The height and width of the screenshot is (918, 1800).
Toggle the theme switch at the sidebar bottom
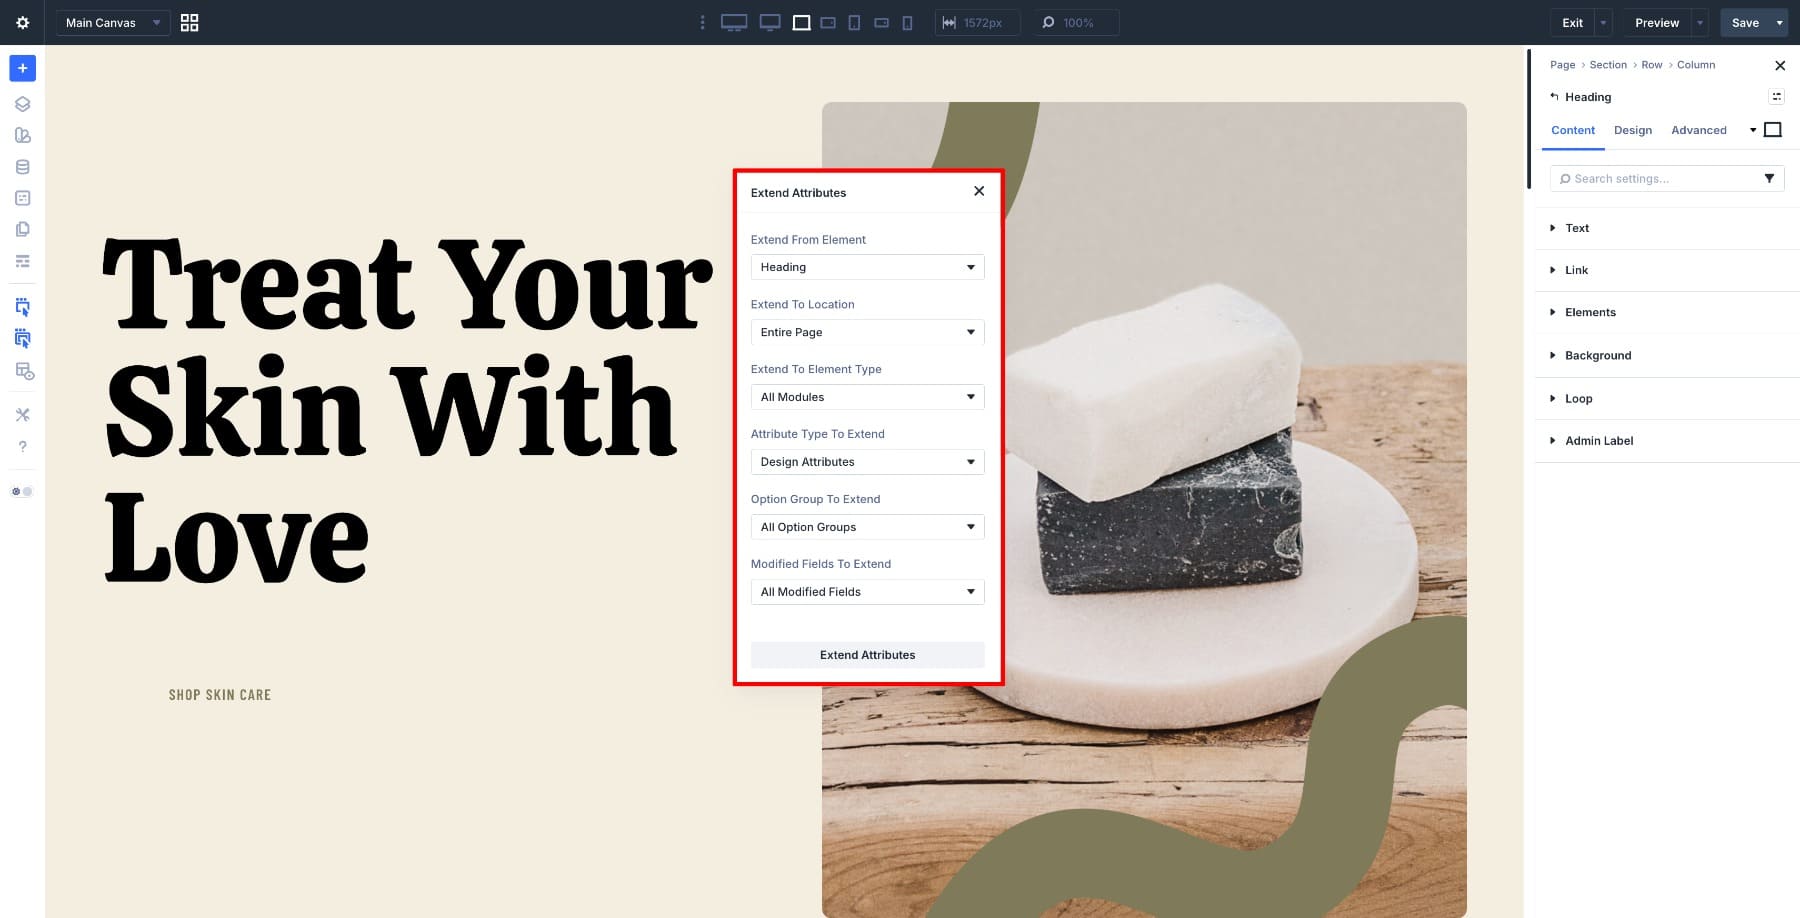click(19, 491)
